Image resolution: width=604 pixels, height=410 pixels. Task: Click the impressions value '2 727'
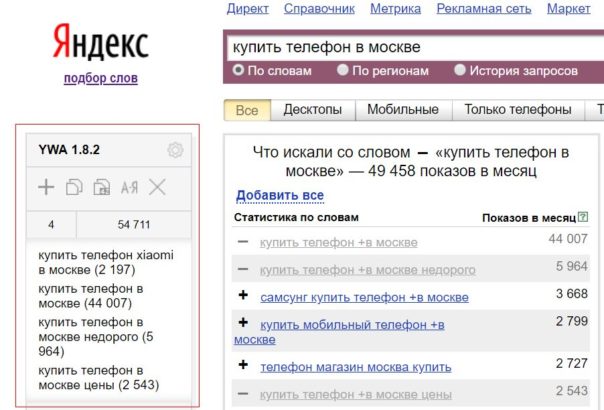coord(572,363)
